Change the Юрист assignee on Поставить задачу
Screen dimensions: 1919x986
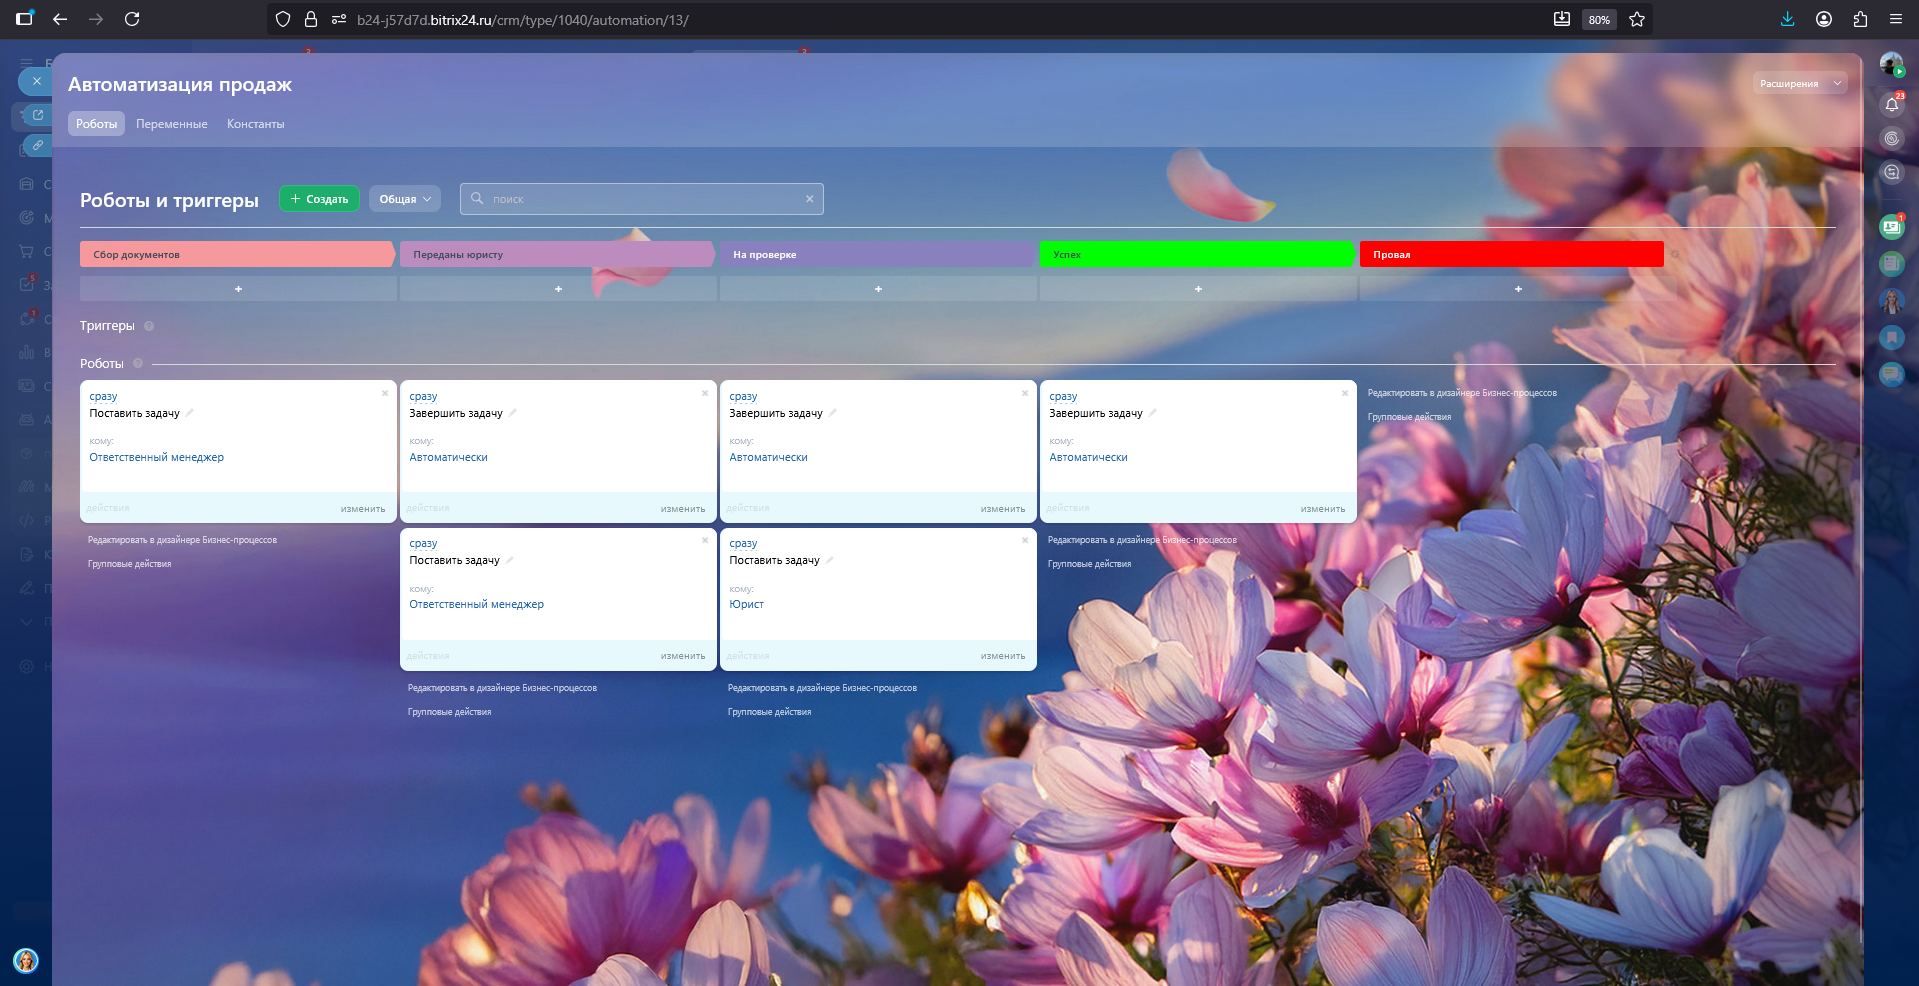pyautogui.click(x=747, y=604)
